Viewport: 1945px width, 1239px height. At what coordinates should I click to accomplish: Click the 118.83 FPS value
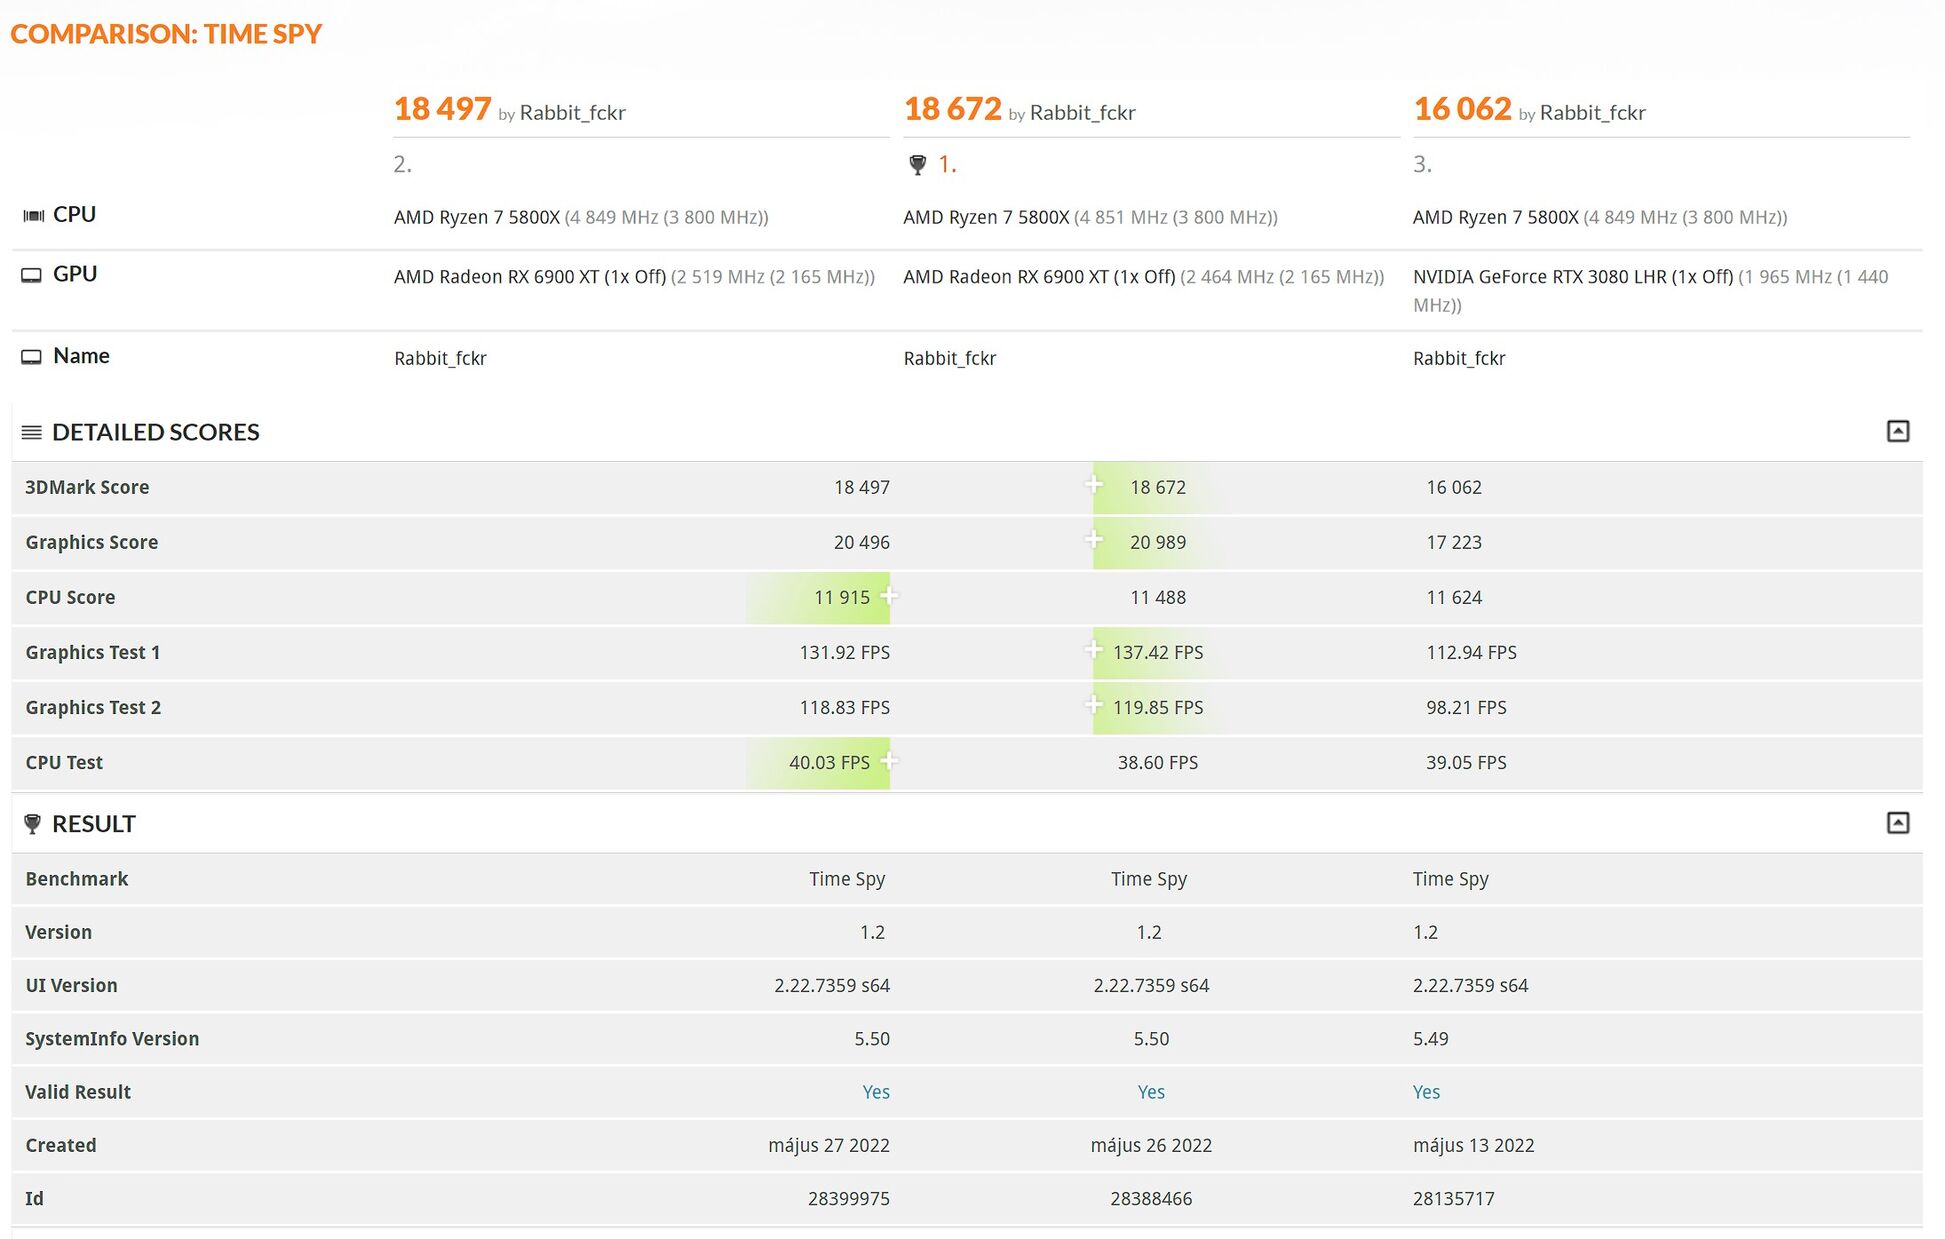pyautogui.click(x=844, y=707)
